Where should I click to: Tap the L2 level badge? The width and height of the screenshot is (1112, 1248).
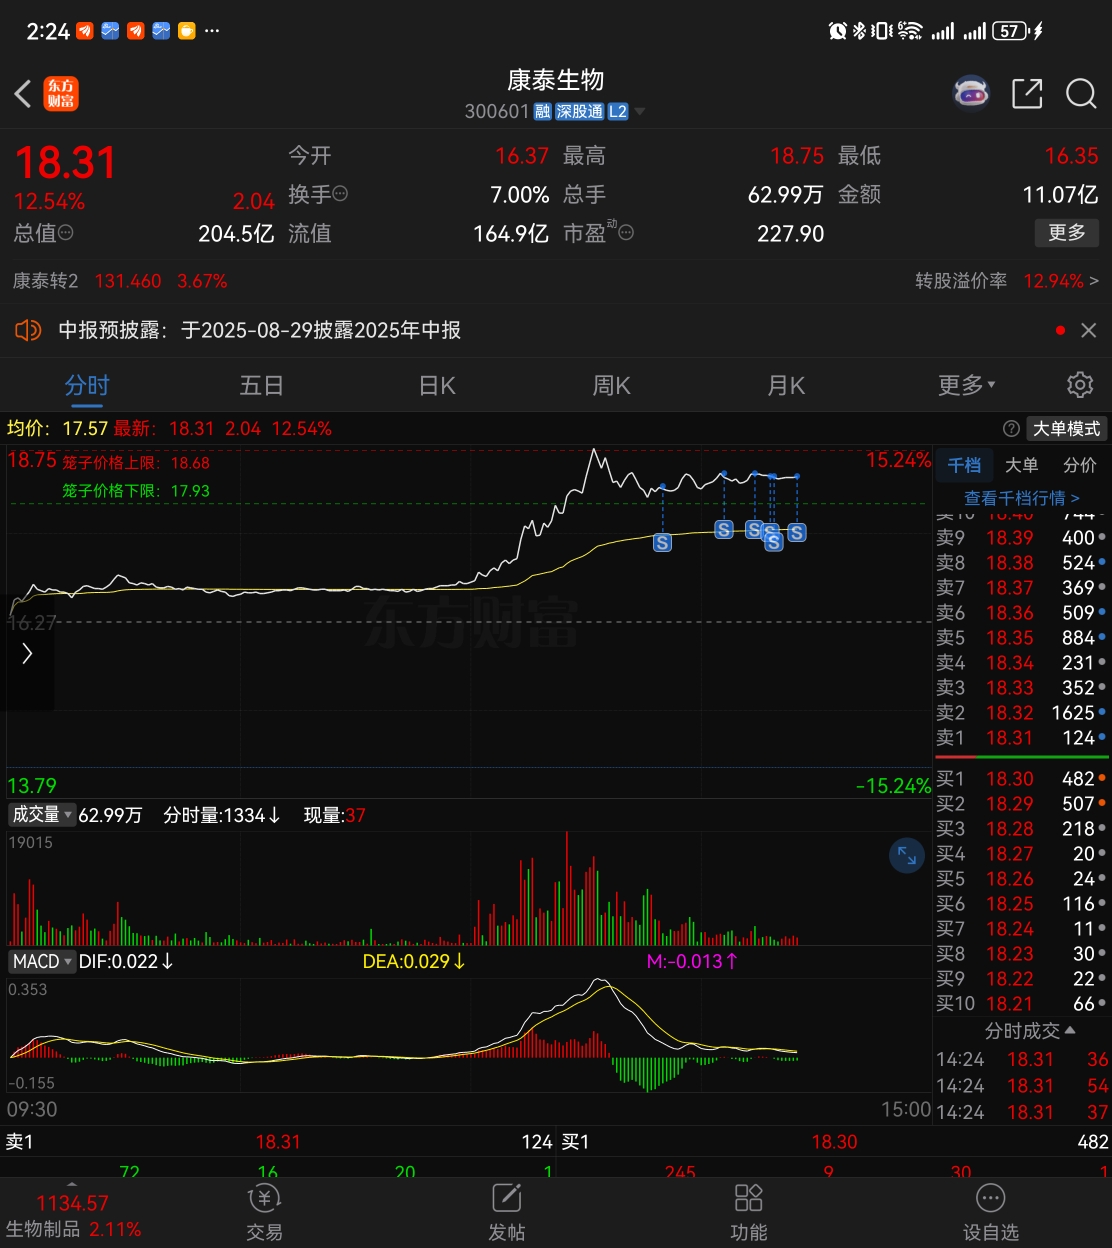tap(618, 112)
